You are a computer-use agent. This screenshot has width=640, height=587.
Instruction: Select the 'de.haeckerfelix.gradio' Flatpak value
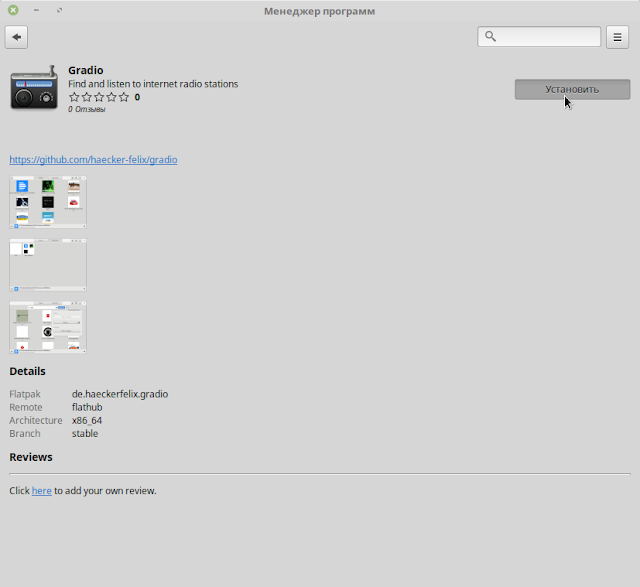point(120,394)
